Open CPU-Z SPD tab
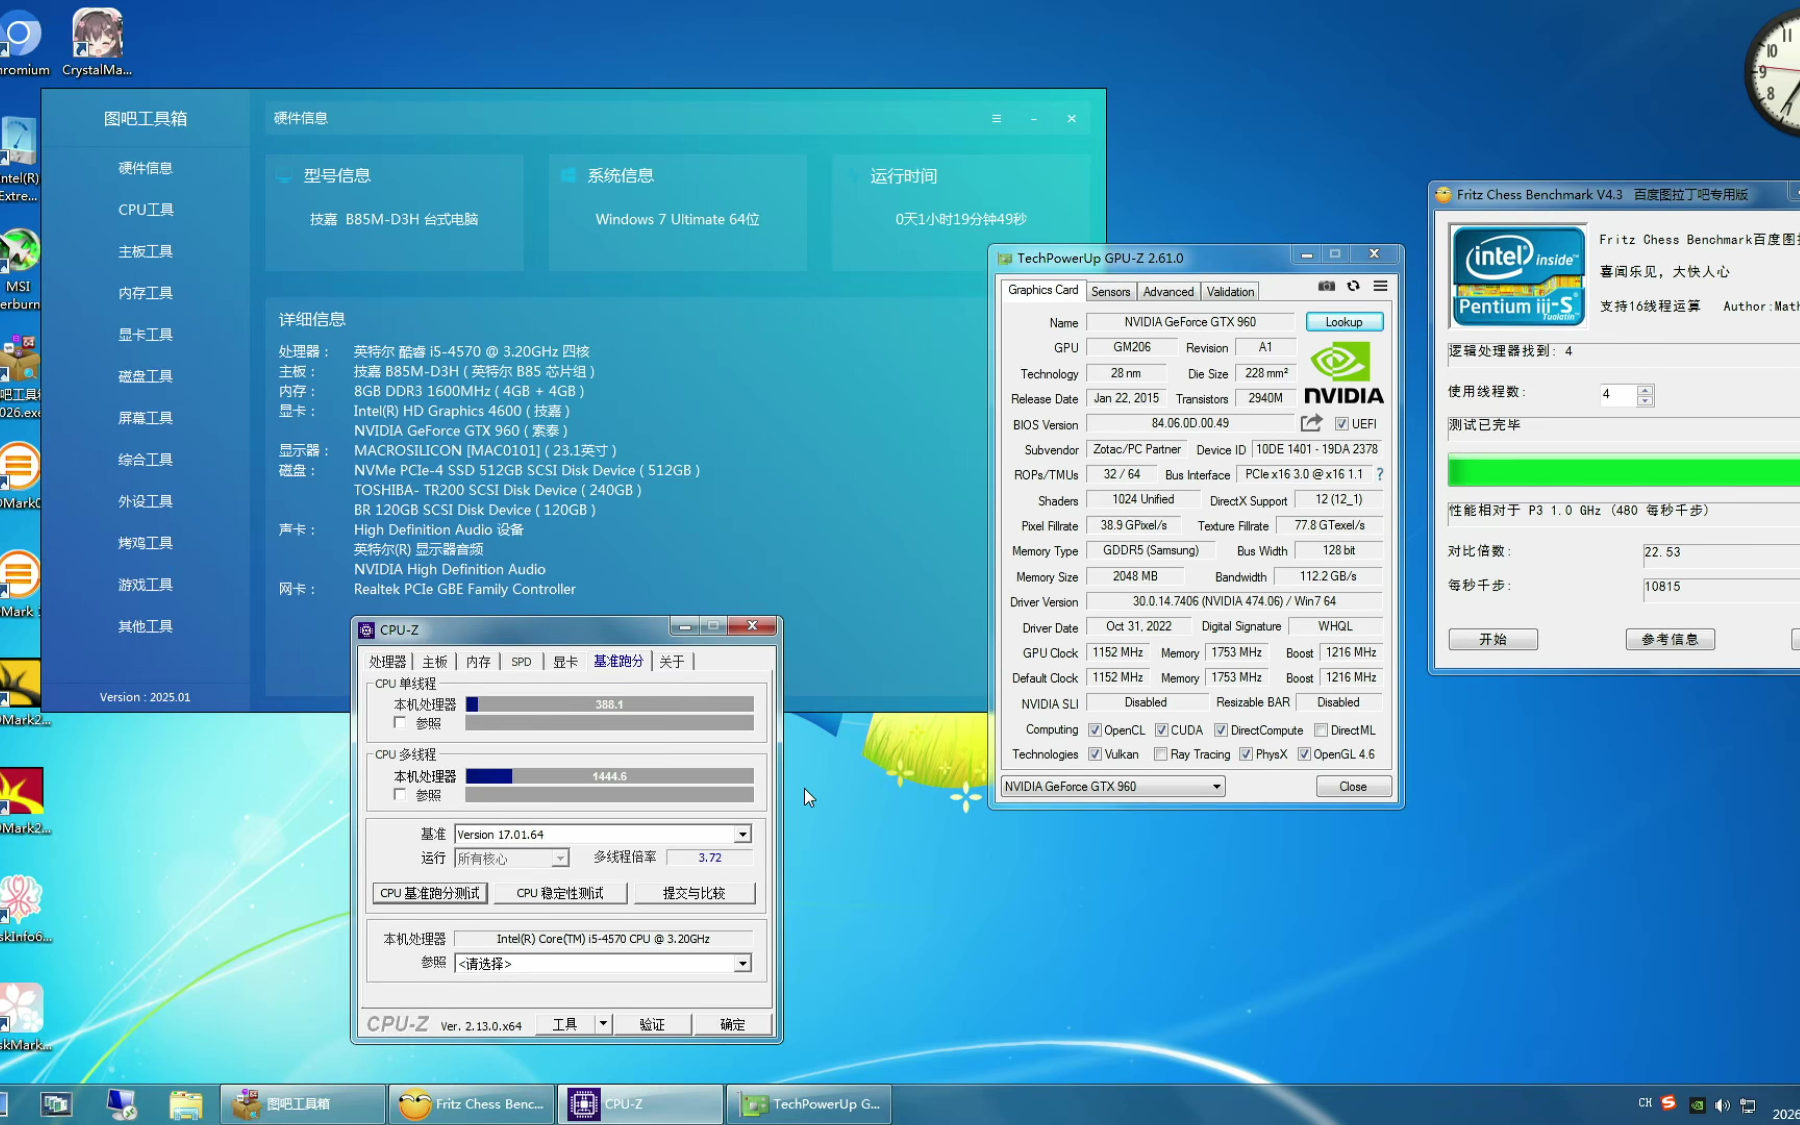 point(521,661)
